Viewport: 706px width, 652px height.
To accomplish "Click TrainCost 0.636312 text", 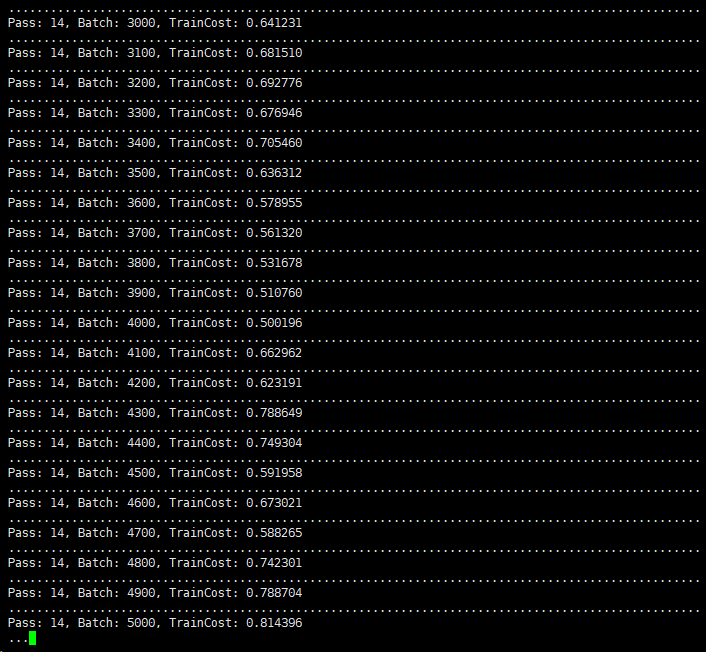I will pos(274,173).
